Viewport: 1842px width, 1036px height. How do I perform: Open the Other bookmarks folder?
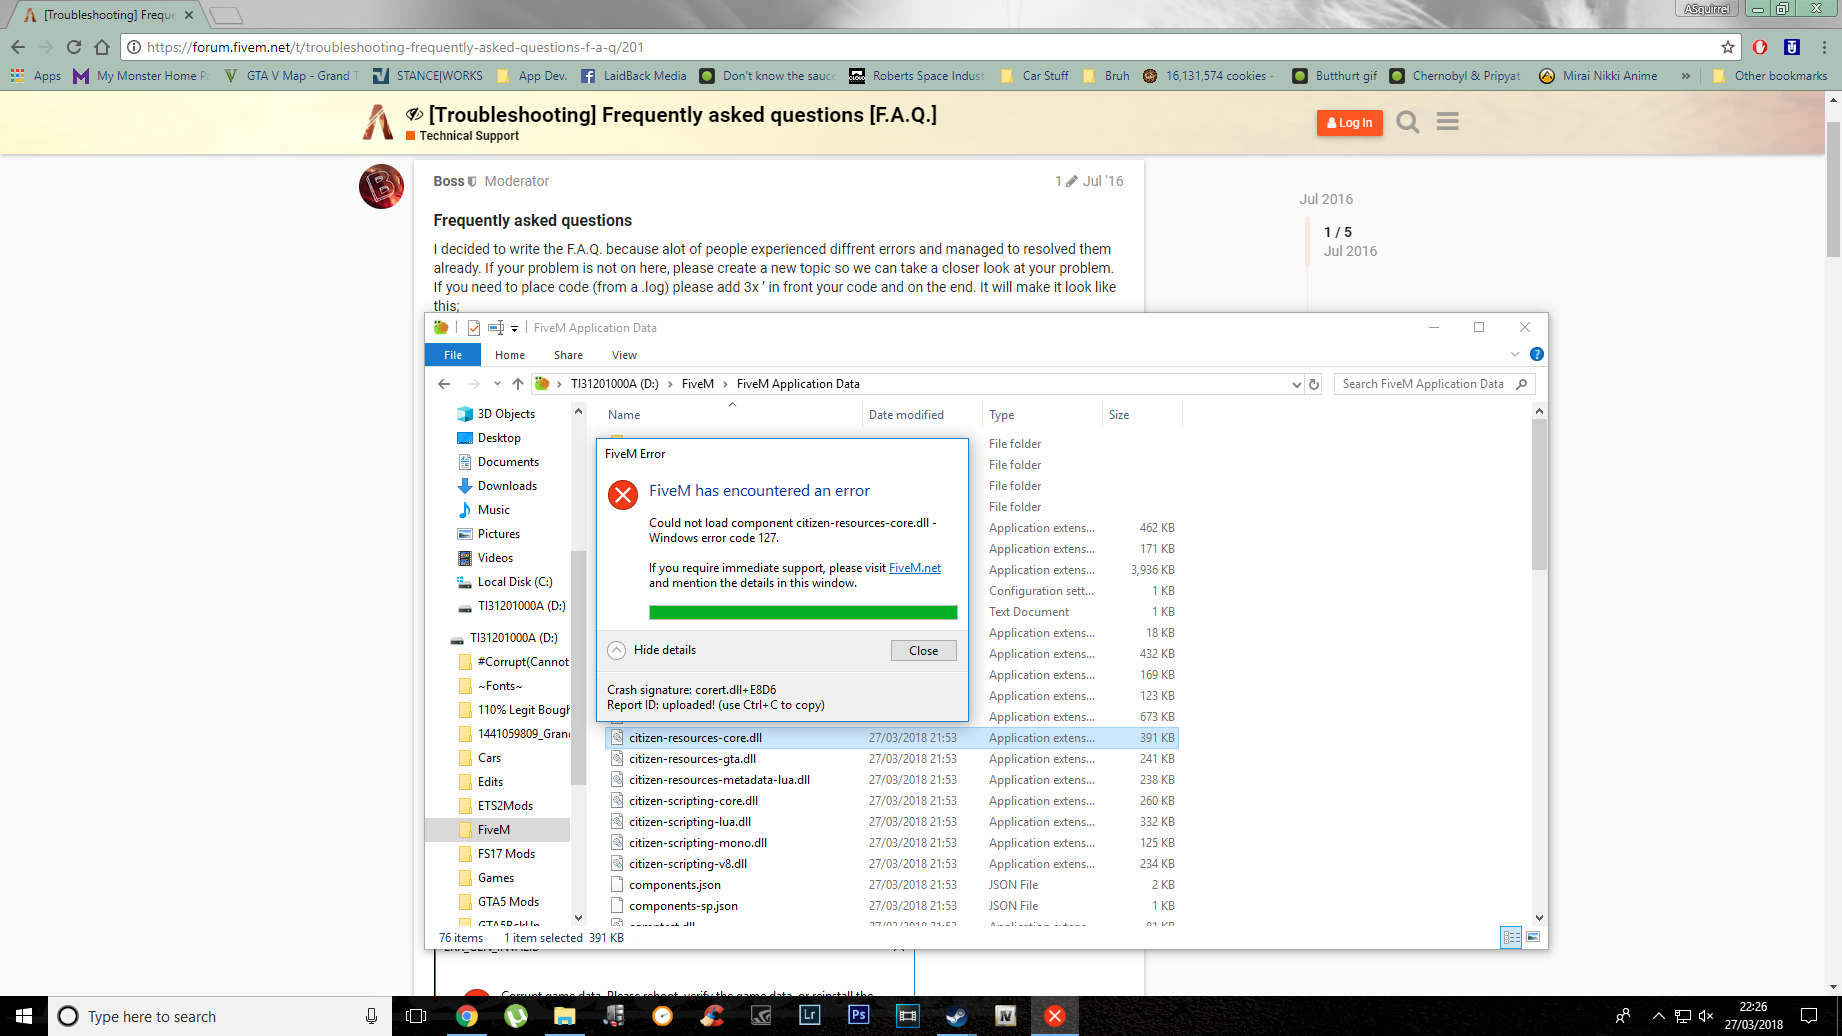coord(1770,76)
